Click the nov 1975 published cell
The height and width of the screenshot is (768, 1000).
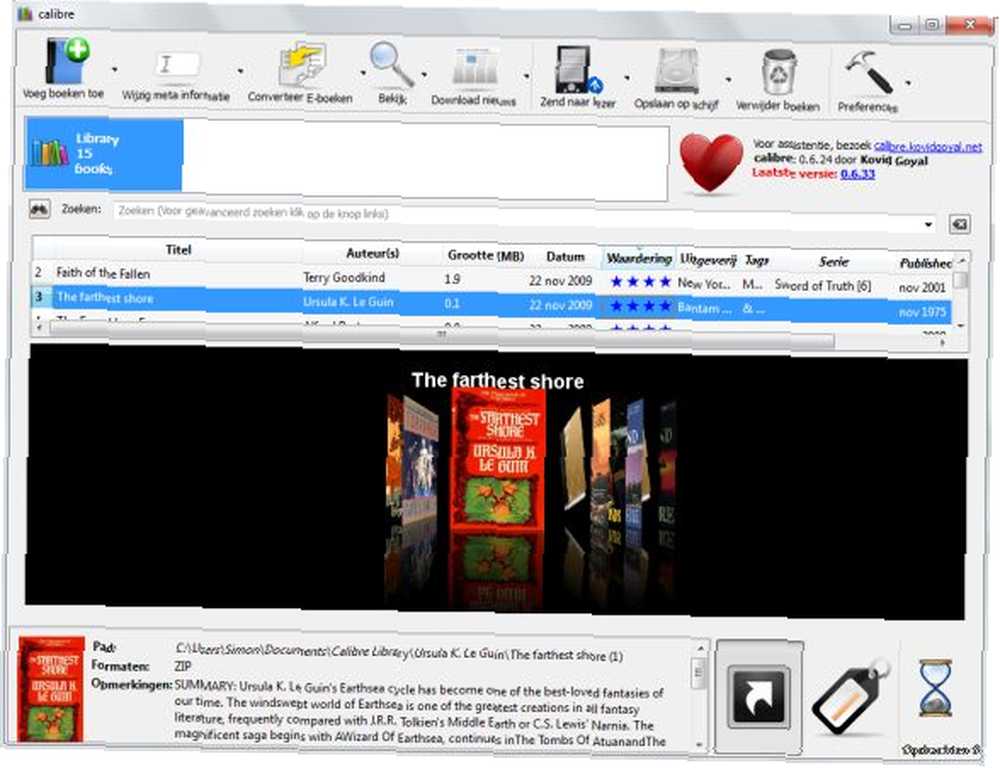point(922,312)
